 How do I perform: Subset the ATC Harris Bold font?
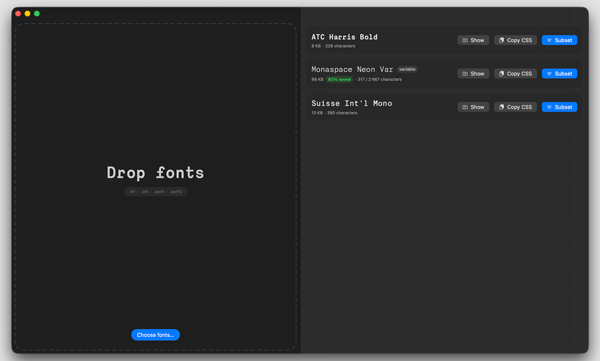coord(559,40)
